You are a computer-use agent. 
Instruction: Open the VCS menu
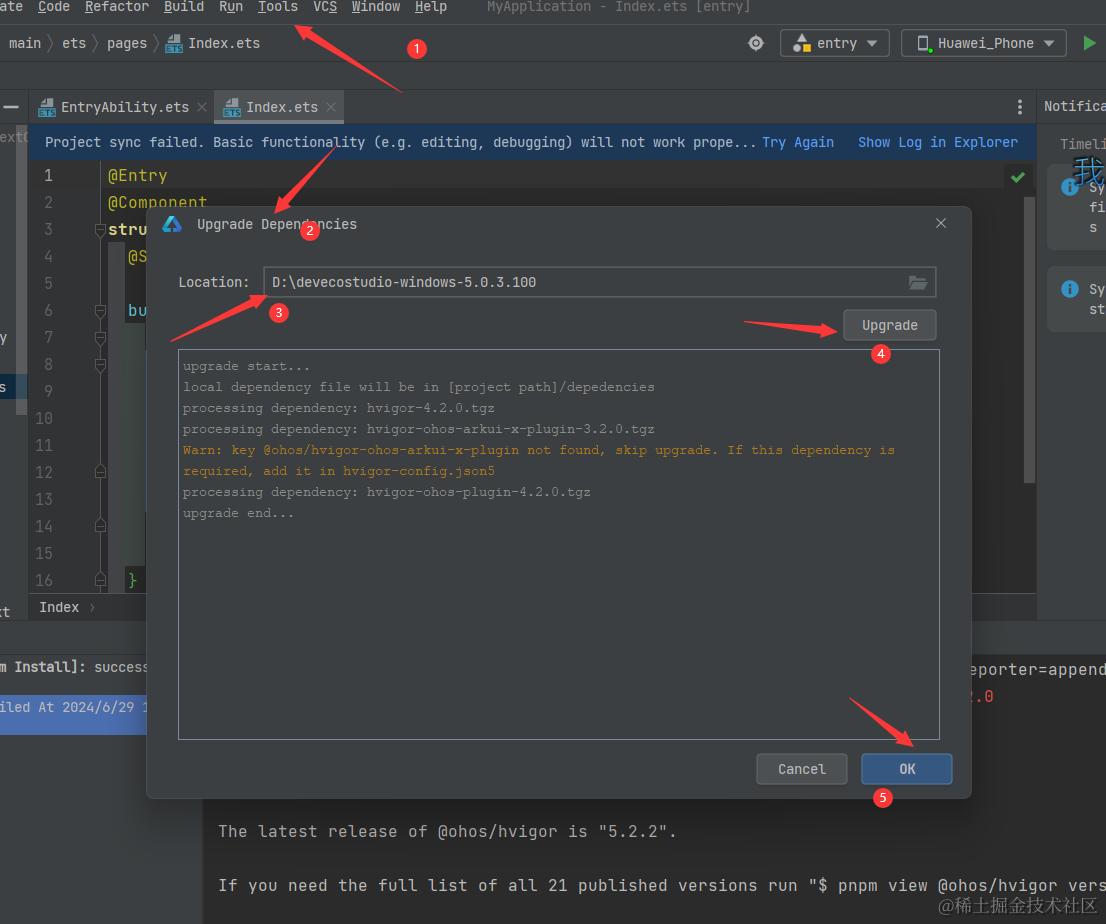tap(324, 6)
